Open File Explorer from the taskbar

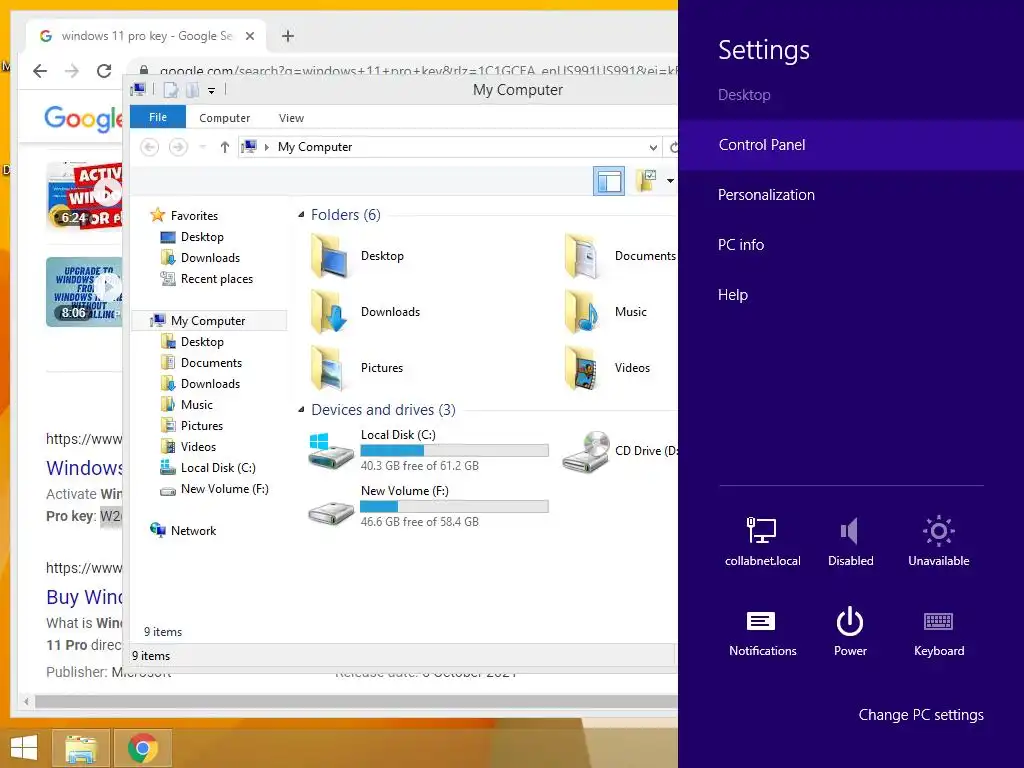[x=81, y=748]
